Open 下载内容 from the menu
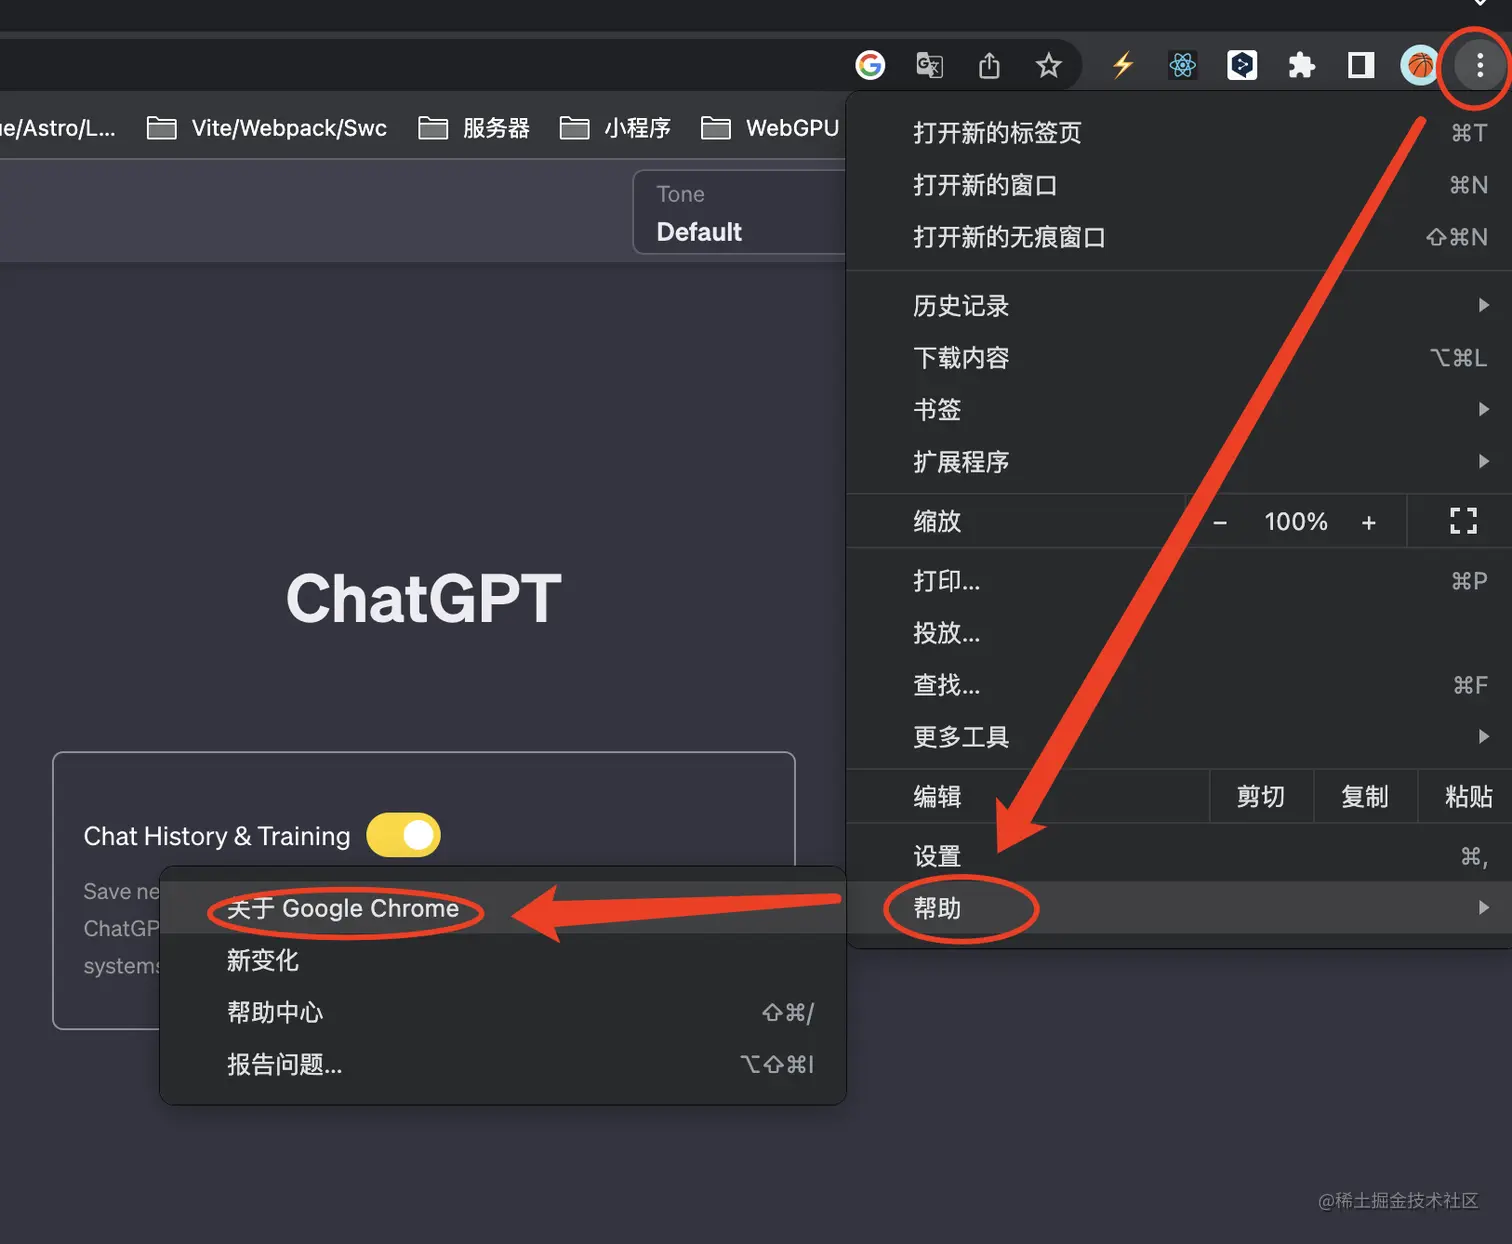The height and width of the screenshot is (1244, 1512). [x=1179, y=357]
